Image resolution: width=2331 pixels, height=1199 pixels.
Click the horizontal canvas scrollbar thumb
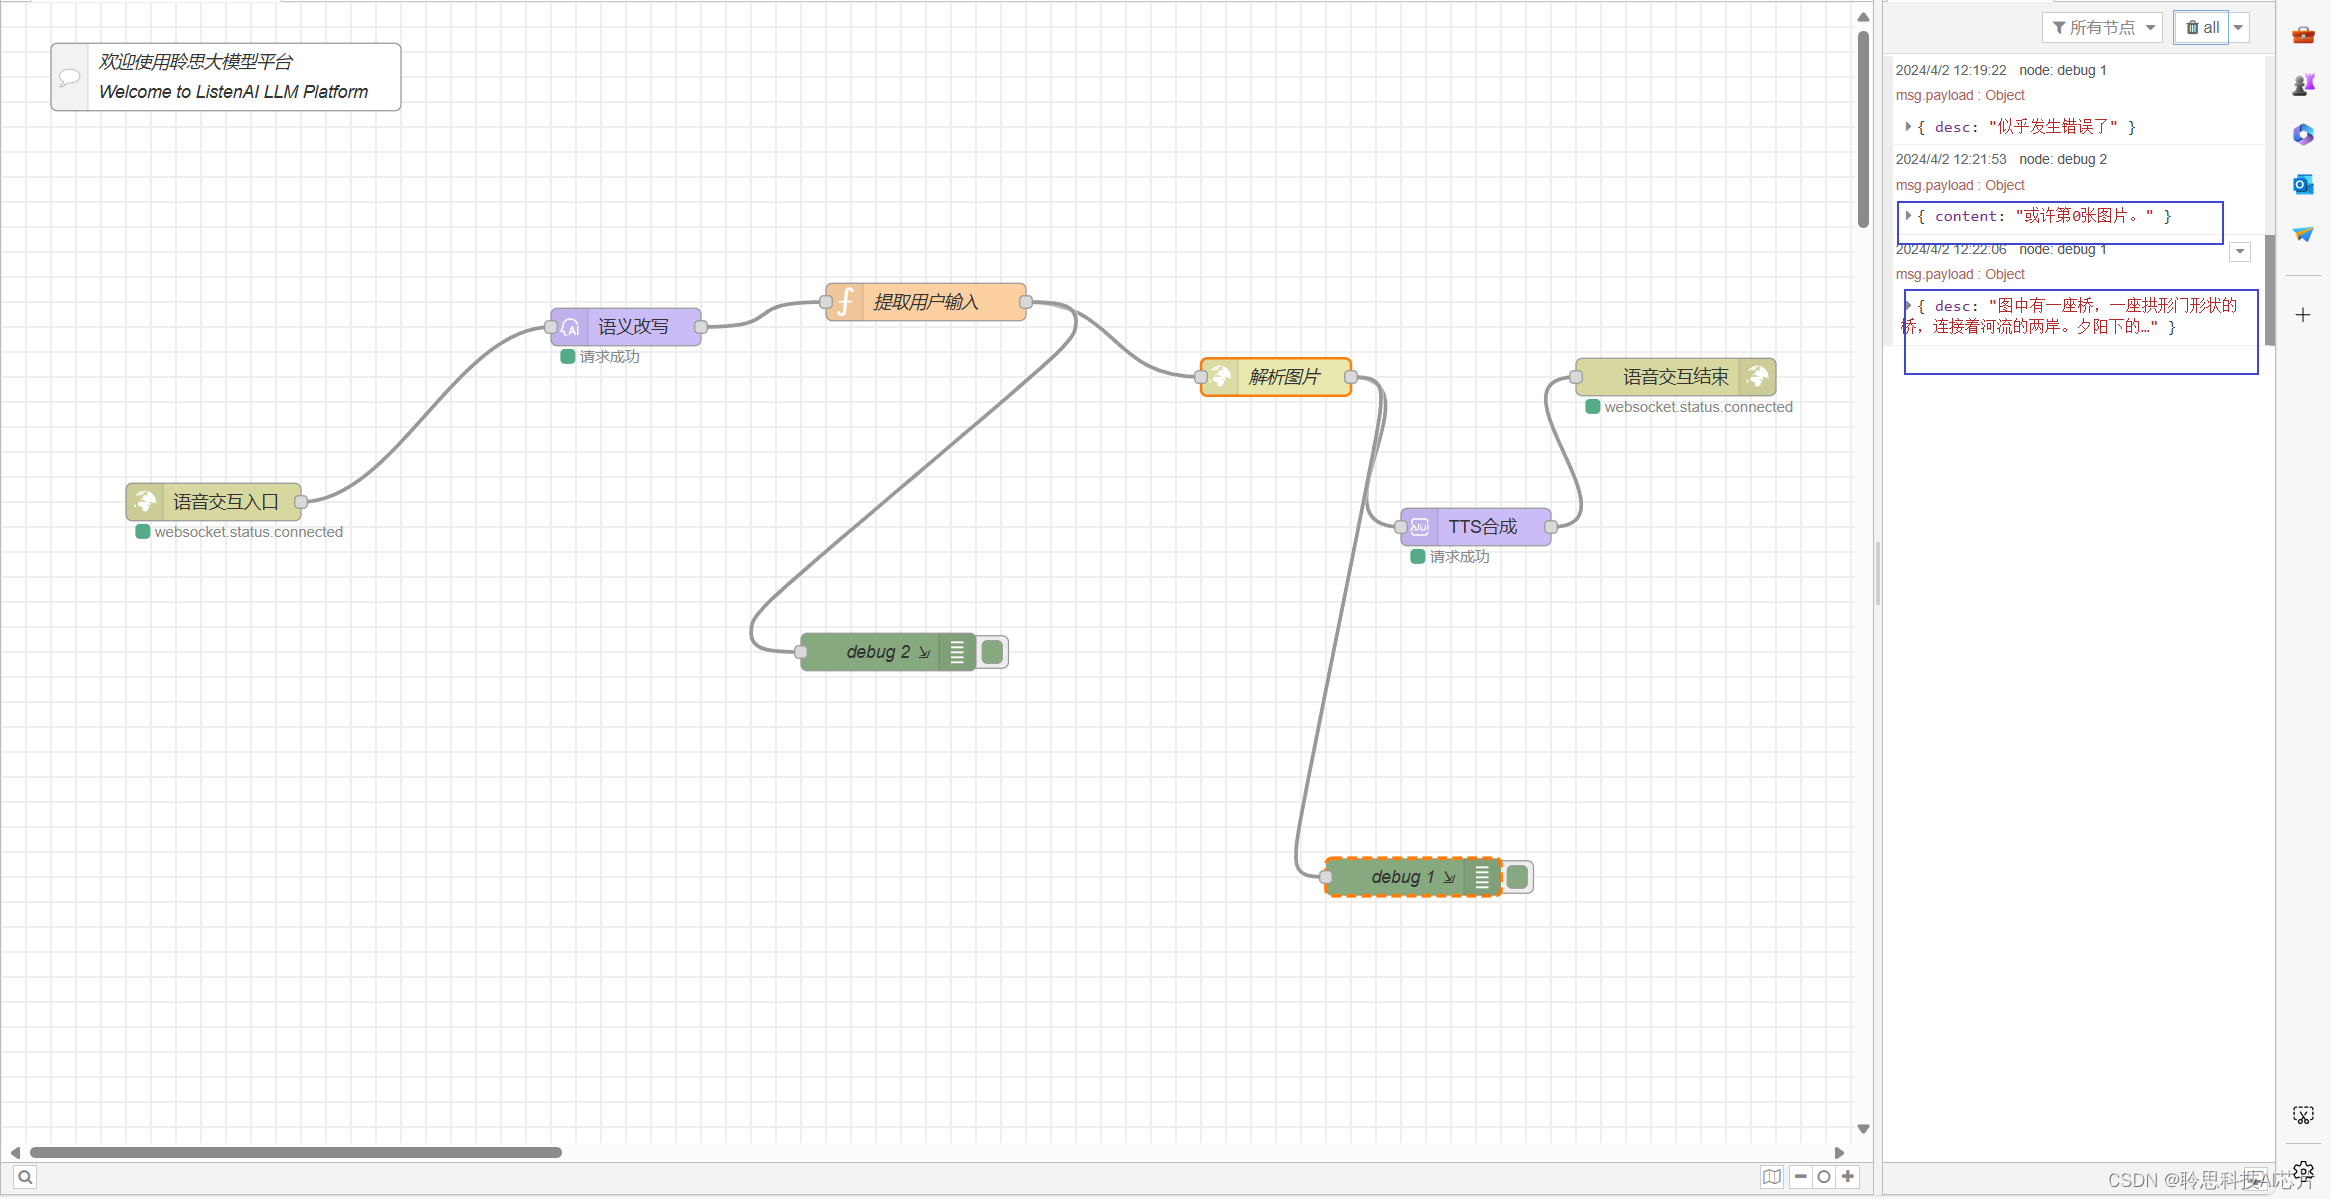tap(295, 1152)
